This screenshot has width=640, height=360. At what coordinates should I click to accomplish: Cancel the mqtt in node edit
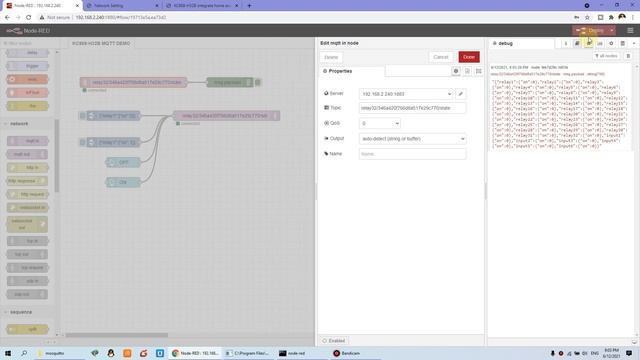pyautogui.click(x=441, y=57)
